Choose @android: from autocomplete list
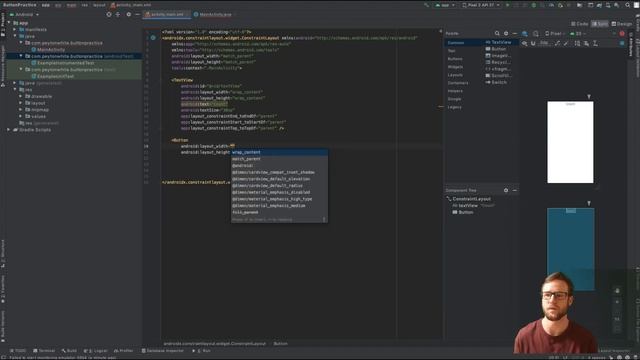Image resolution: width=640 pixels, height=360 pixels. point(279,166)
